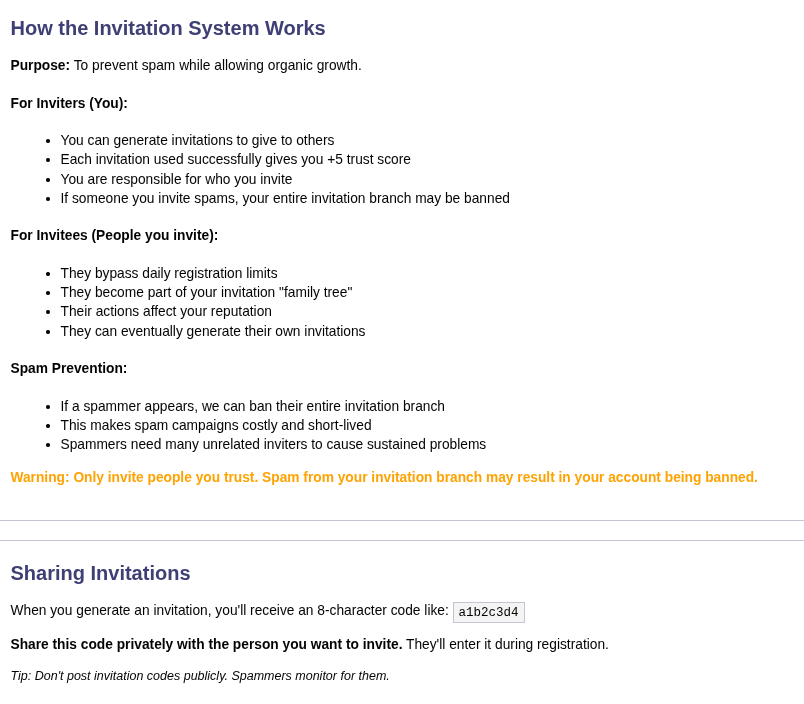The width and height of the screenshot is (804, 704).
Task: Click 'They can eventually generate their own invitations'
Action: [213, 331]
